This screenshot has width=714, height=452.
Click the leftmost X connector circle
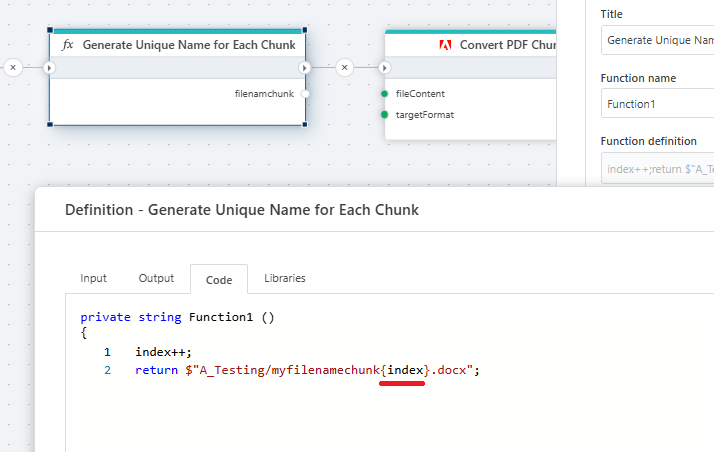click(x=13, y=67)
